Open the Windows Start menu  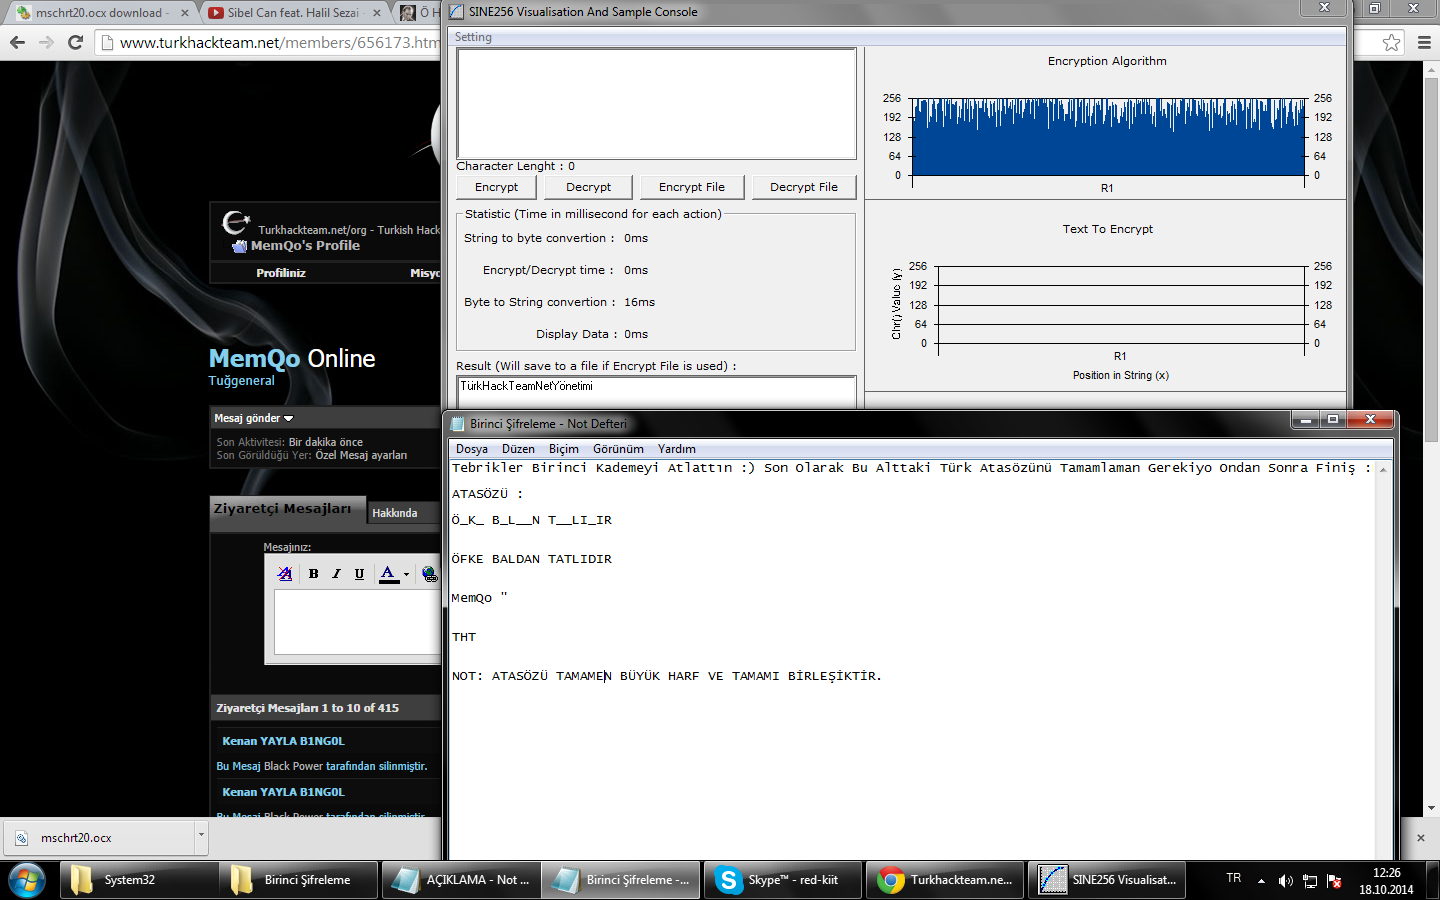click(27, 880)
